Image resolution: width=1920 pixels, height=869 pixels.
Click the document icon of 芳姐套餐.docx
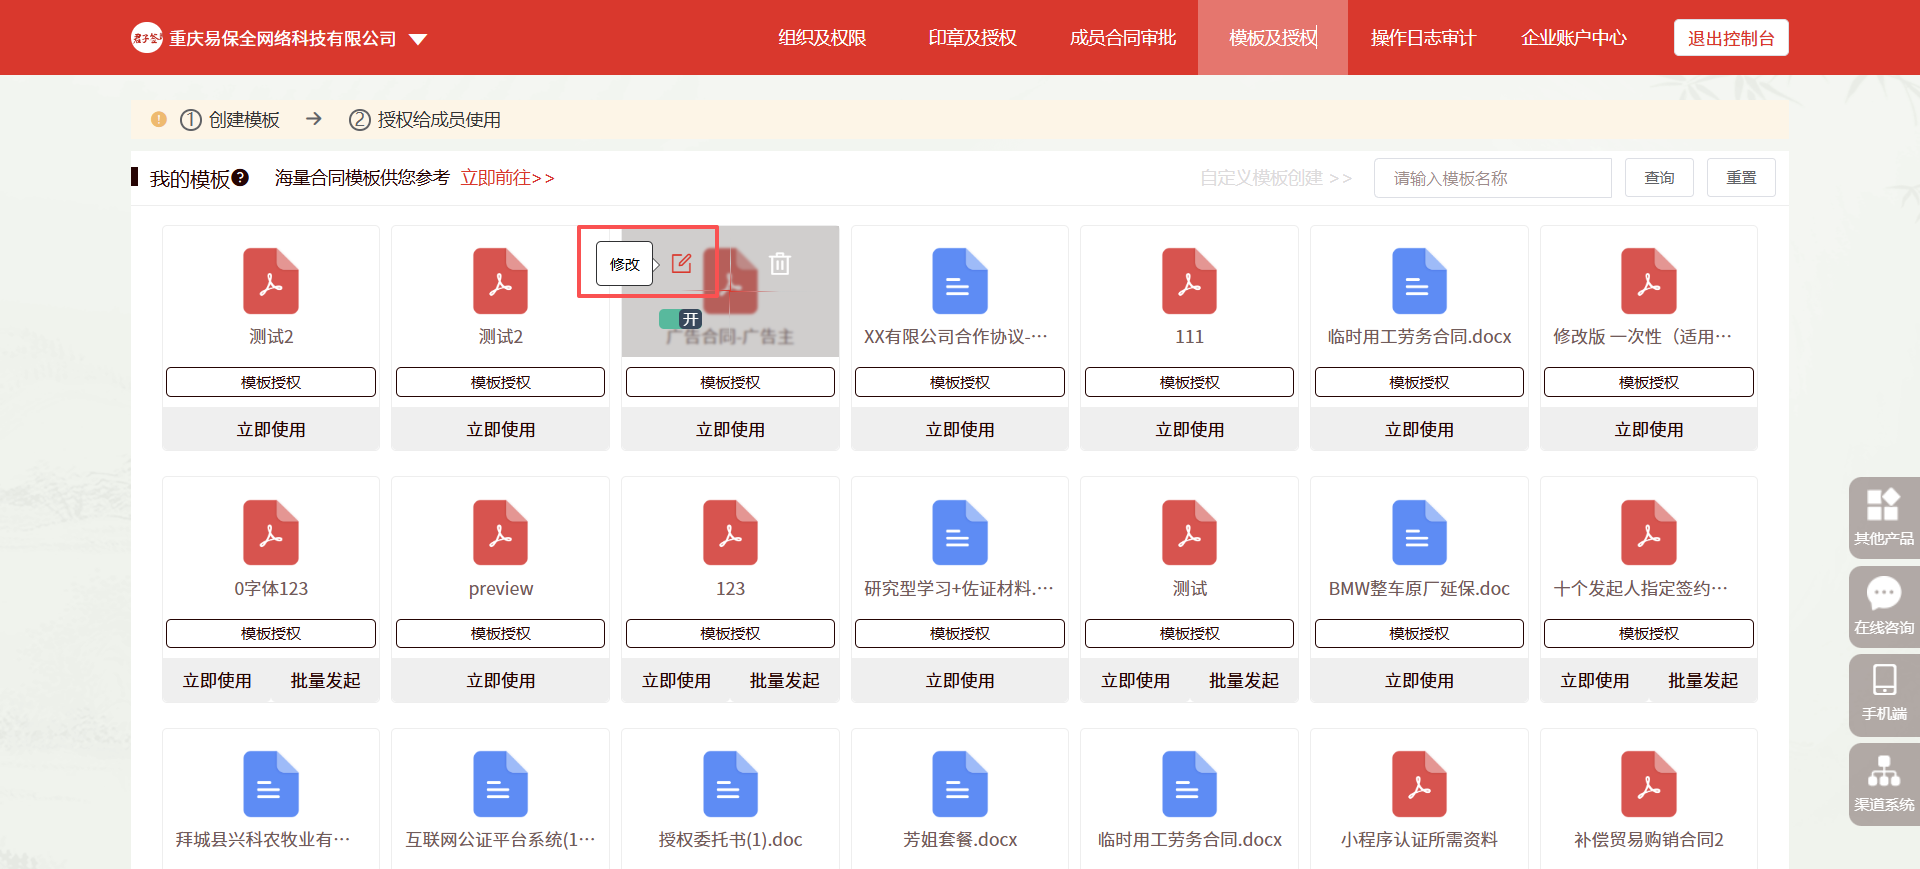click(x=959, y=784)
